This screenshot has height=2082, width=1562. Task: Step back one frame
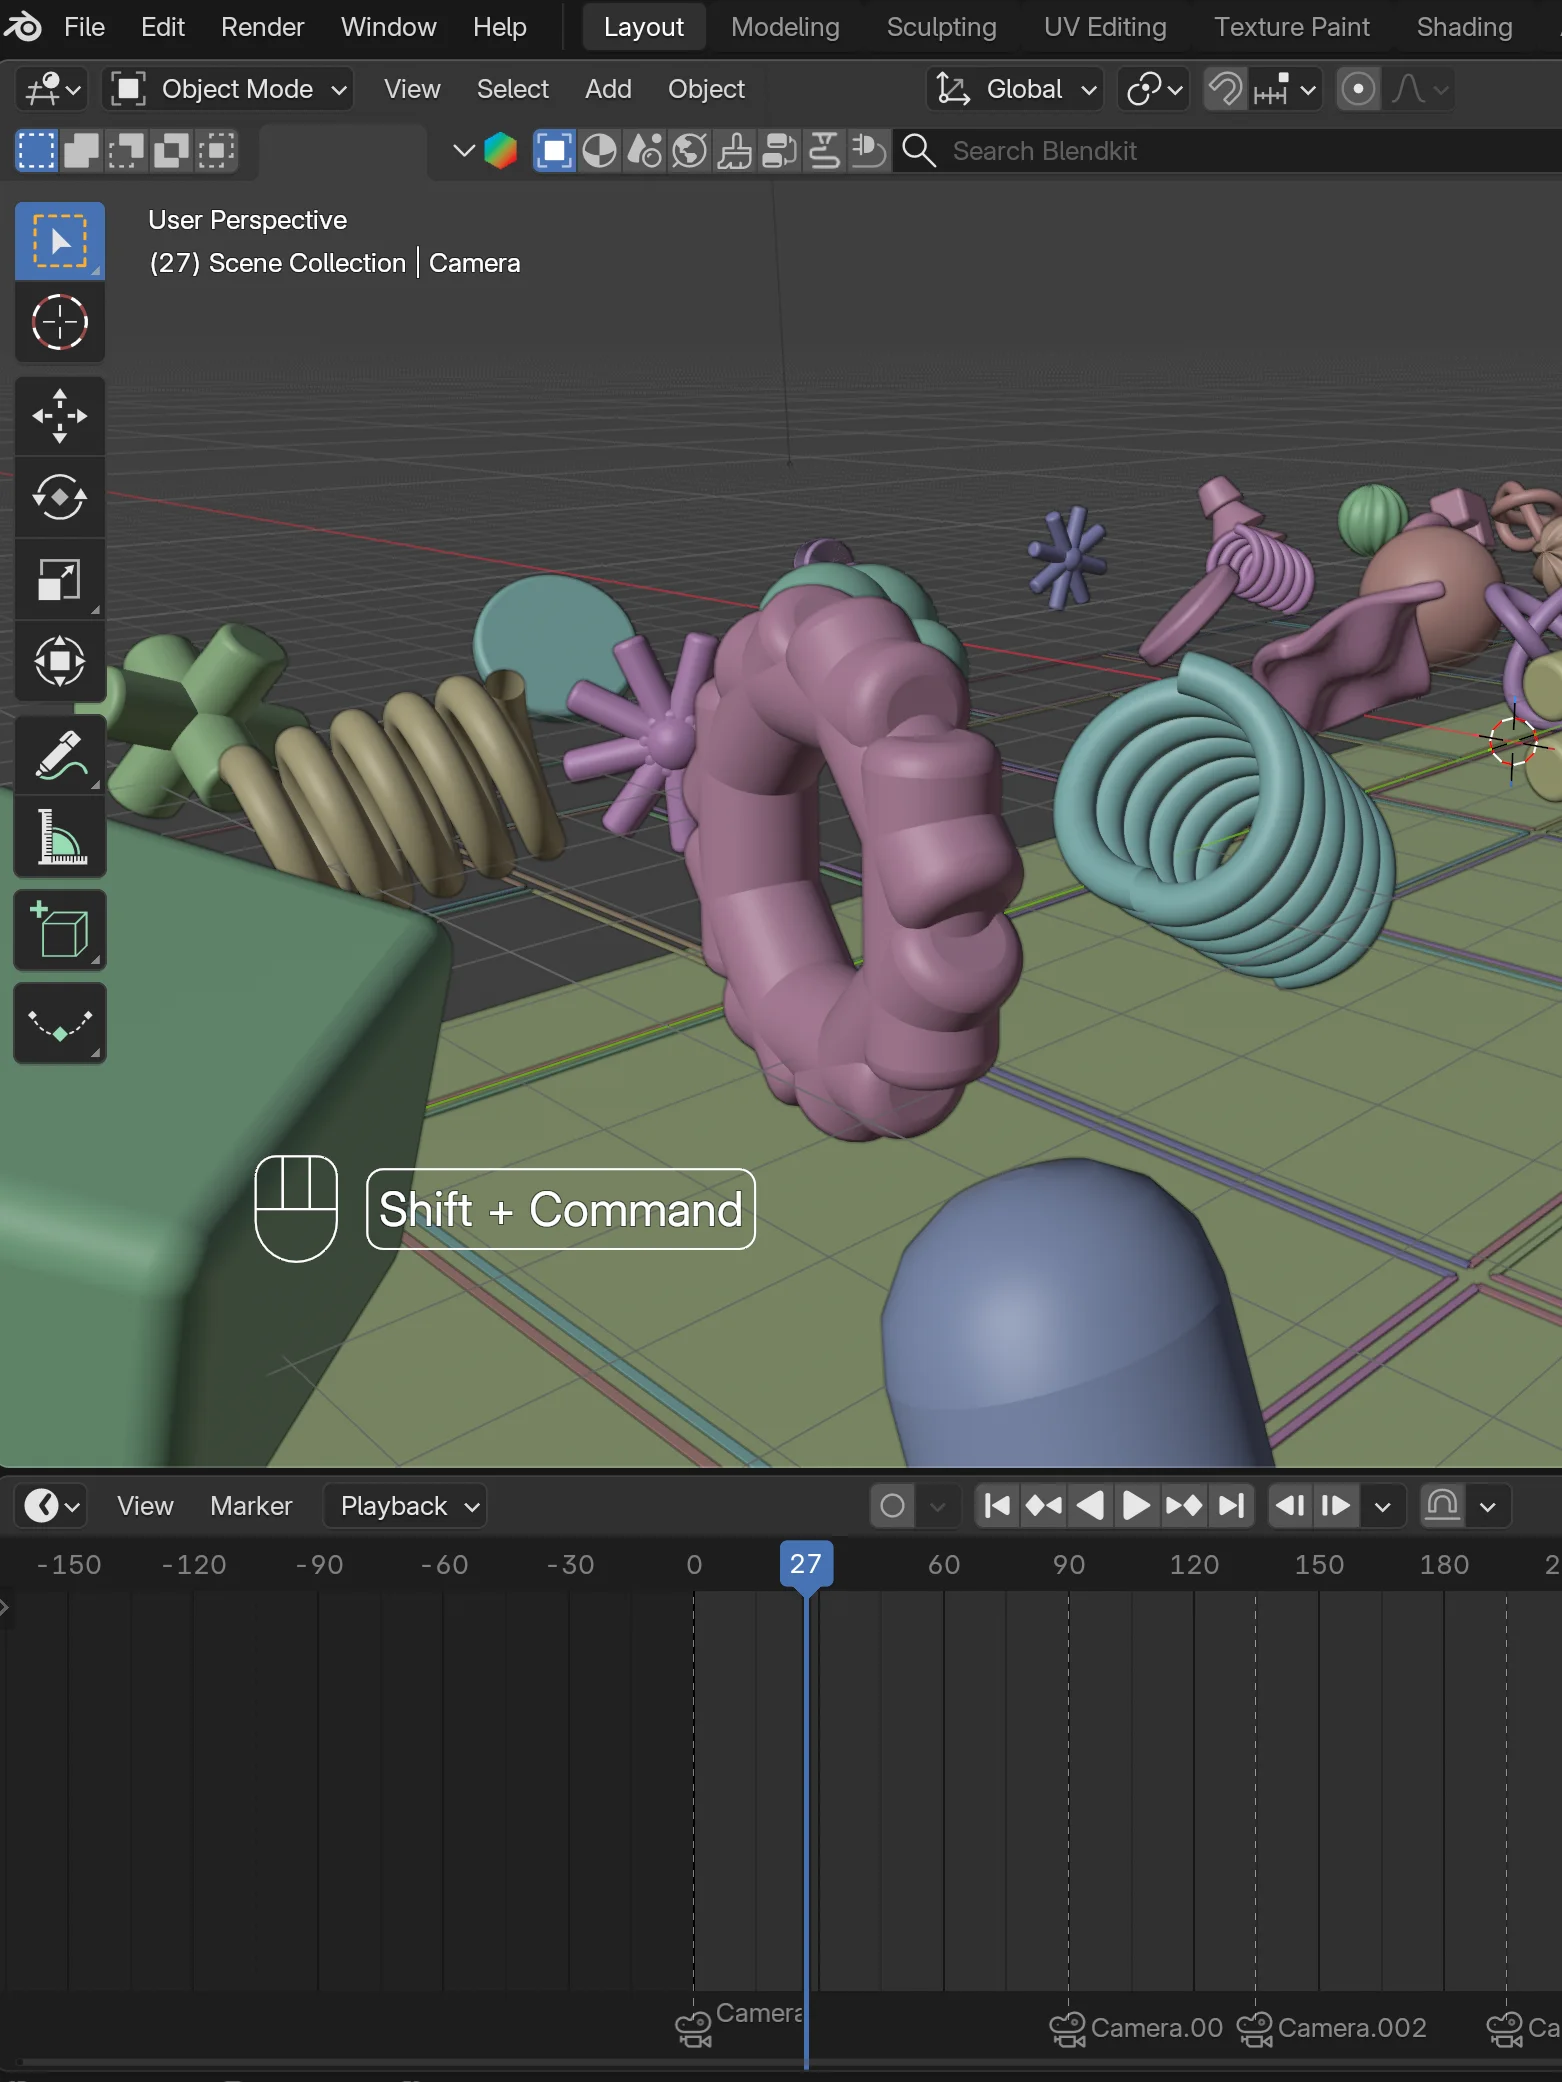pyautogui.click(x=1290, y=1505)
